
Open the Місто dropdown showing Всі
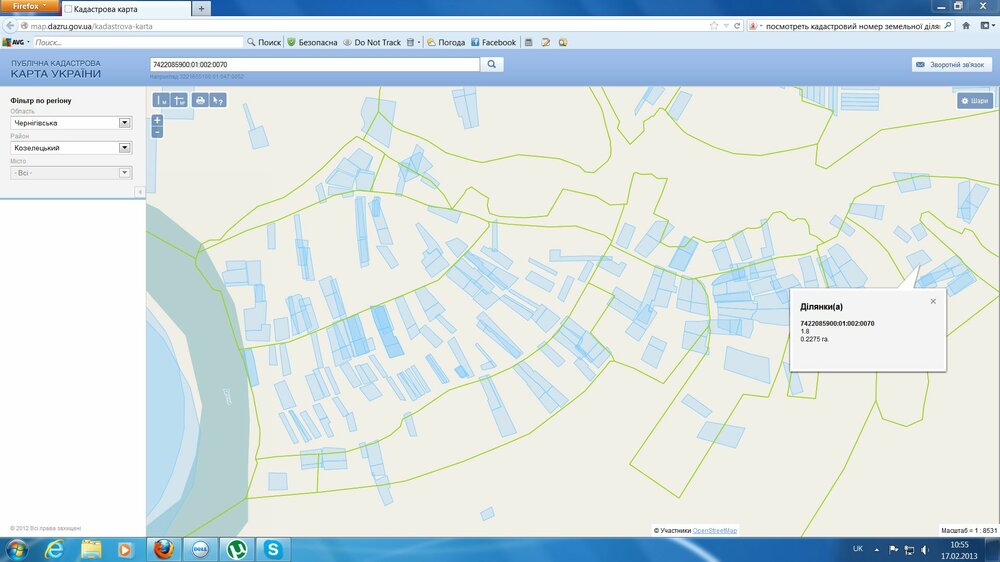click(125, 173)
